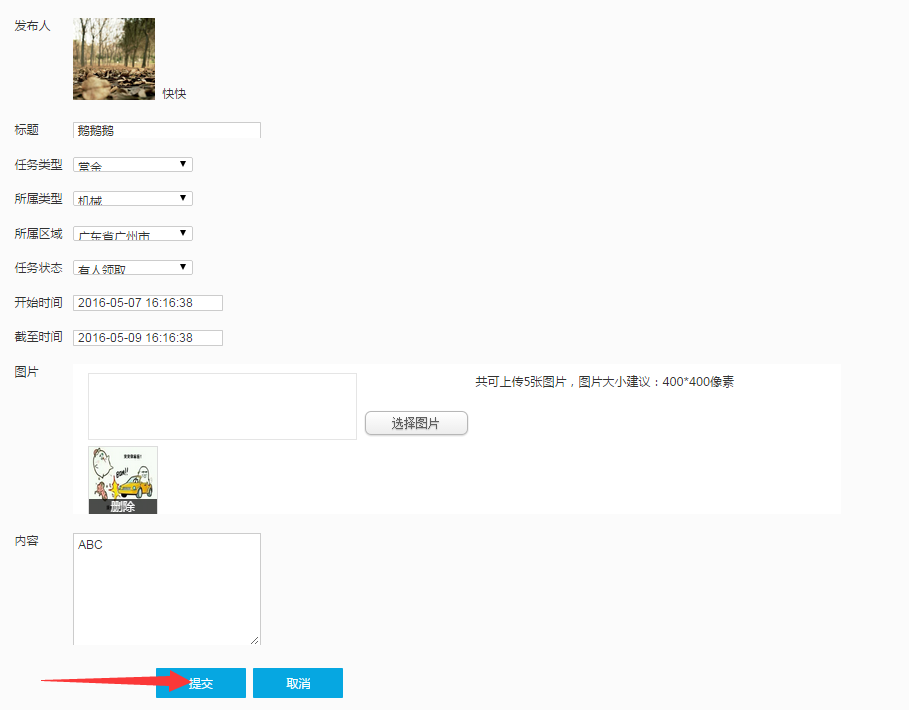Open the 任务类型 dropdown
This screenshot has height=710, width=909.
(x=132, y=165)
